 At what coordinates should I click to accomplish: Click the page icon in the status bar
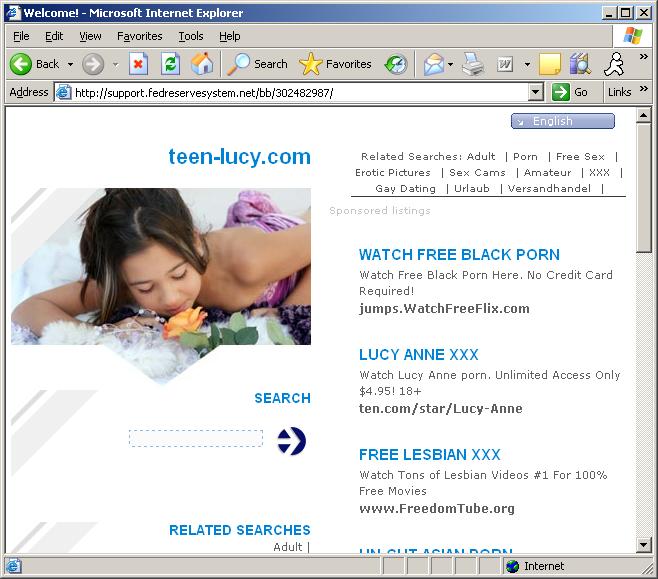[x=13, y=566]
